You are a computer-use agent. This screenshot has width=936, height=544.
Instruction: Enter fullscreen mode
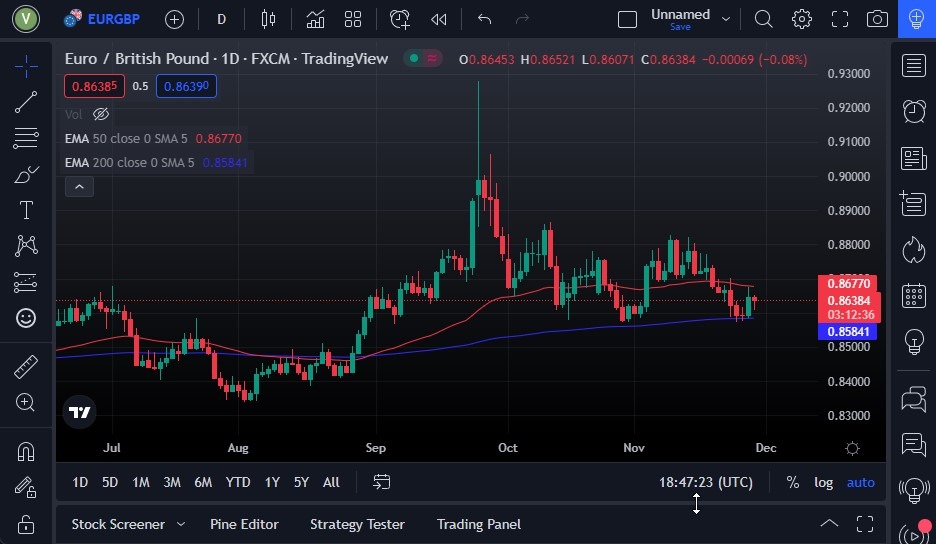(x=840, y=20)
